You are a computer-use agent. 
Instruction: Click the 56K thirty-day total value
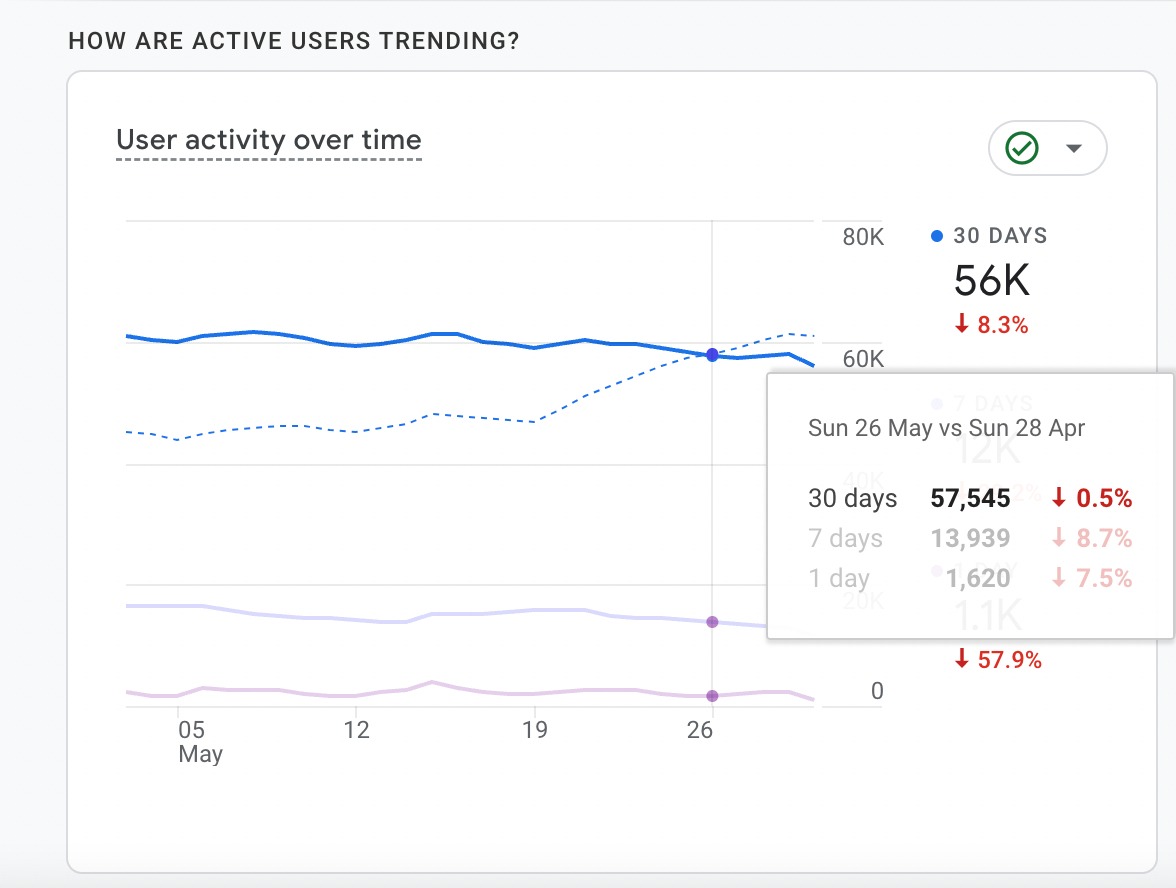click(992, 280)
